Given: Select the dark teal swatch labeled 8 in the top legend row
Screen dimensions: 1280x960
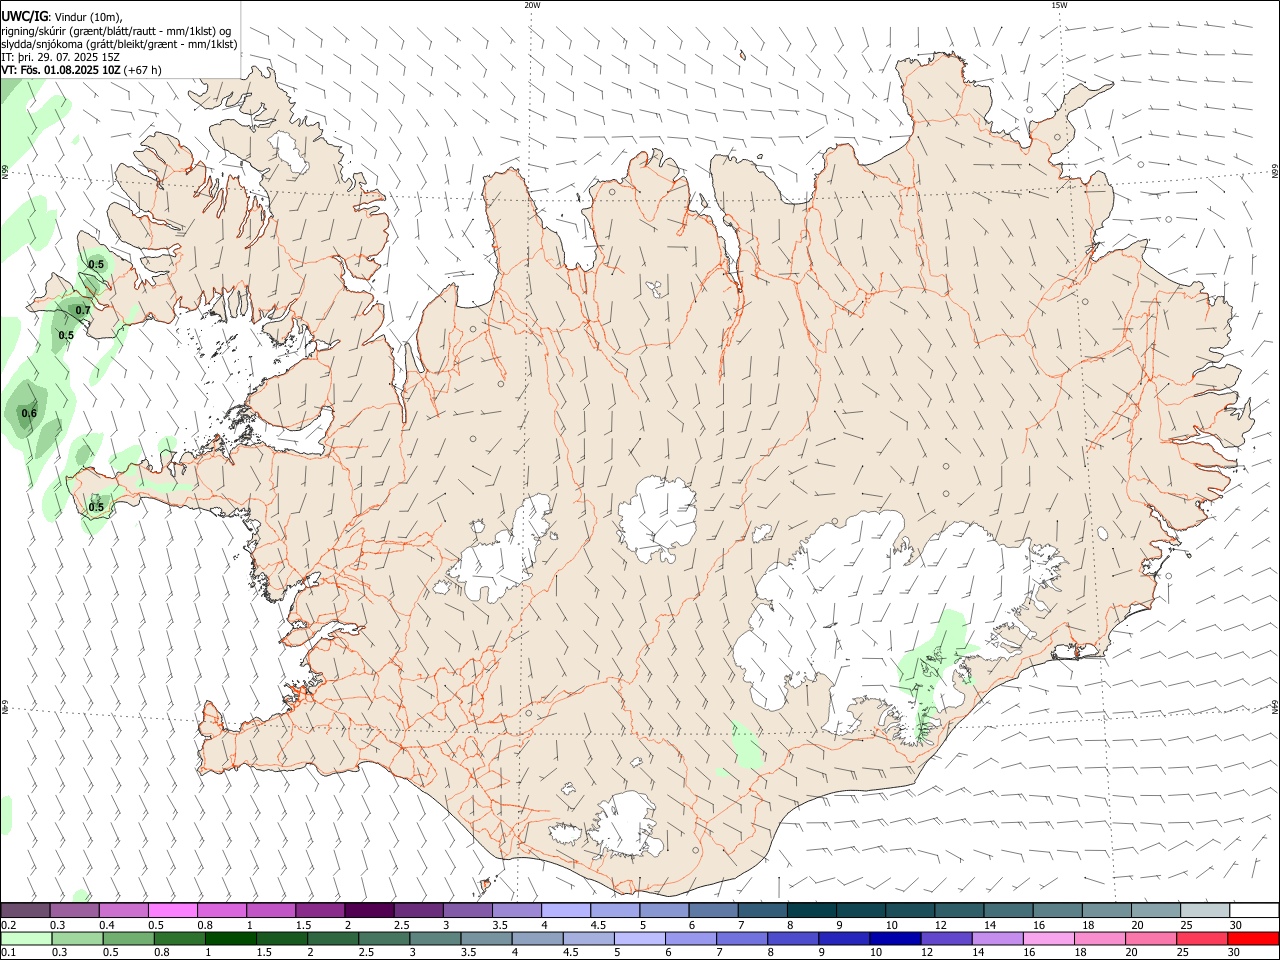Looking at the screenshot, I should [x=811, y=910].
